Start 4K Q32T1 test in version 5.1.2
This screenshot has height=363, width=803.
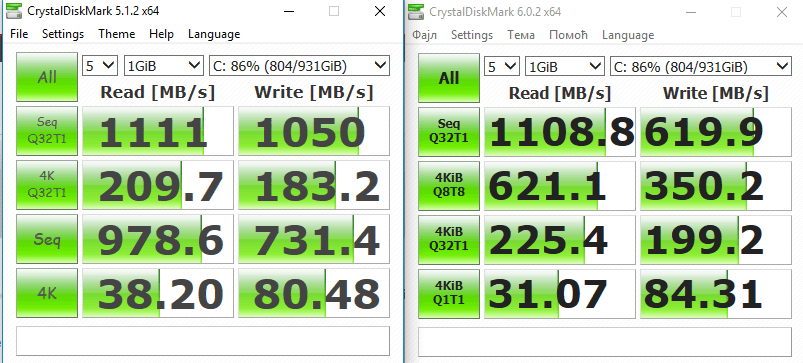tap(47, 185)
